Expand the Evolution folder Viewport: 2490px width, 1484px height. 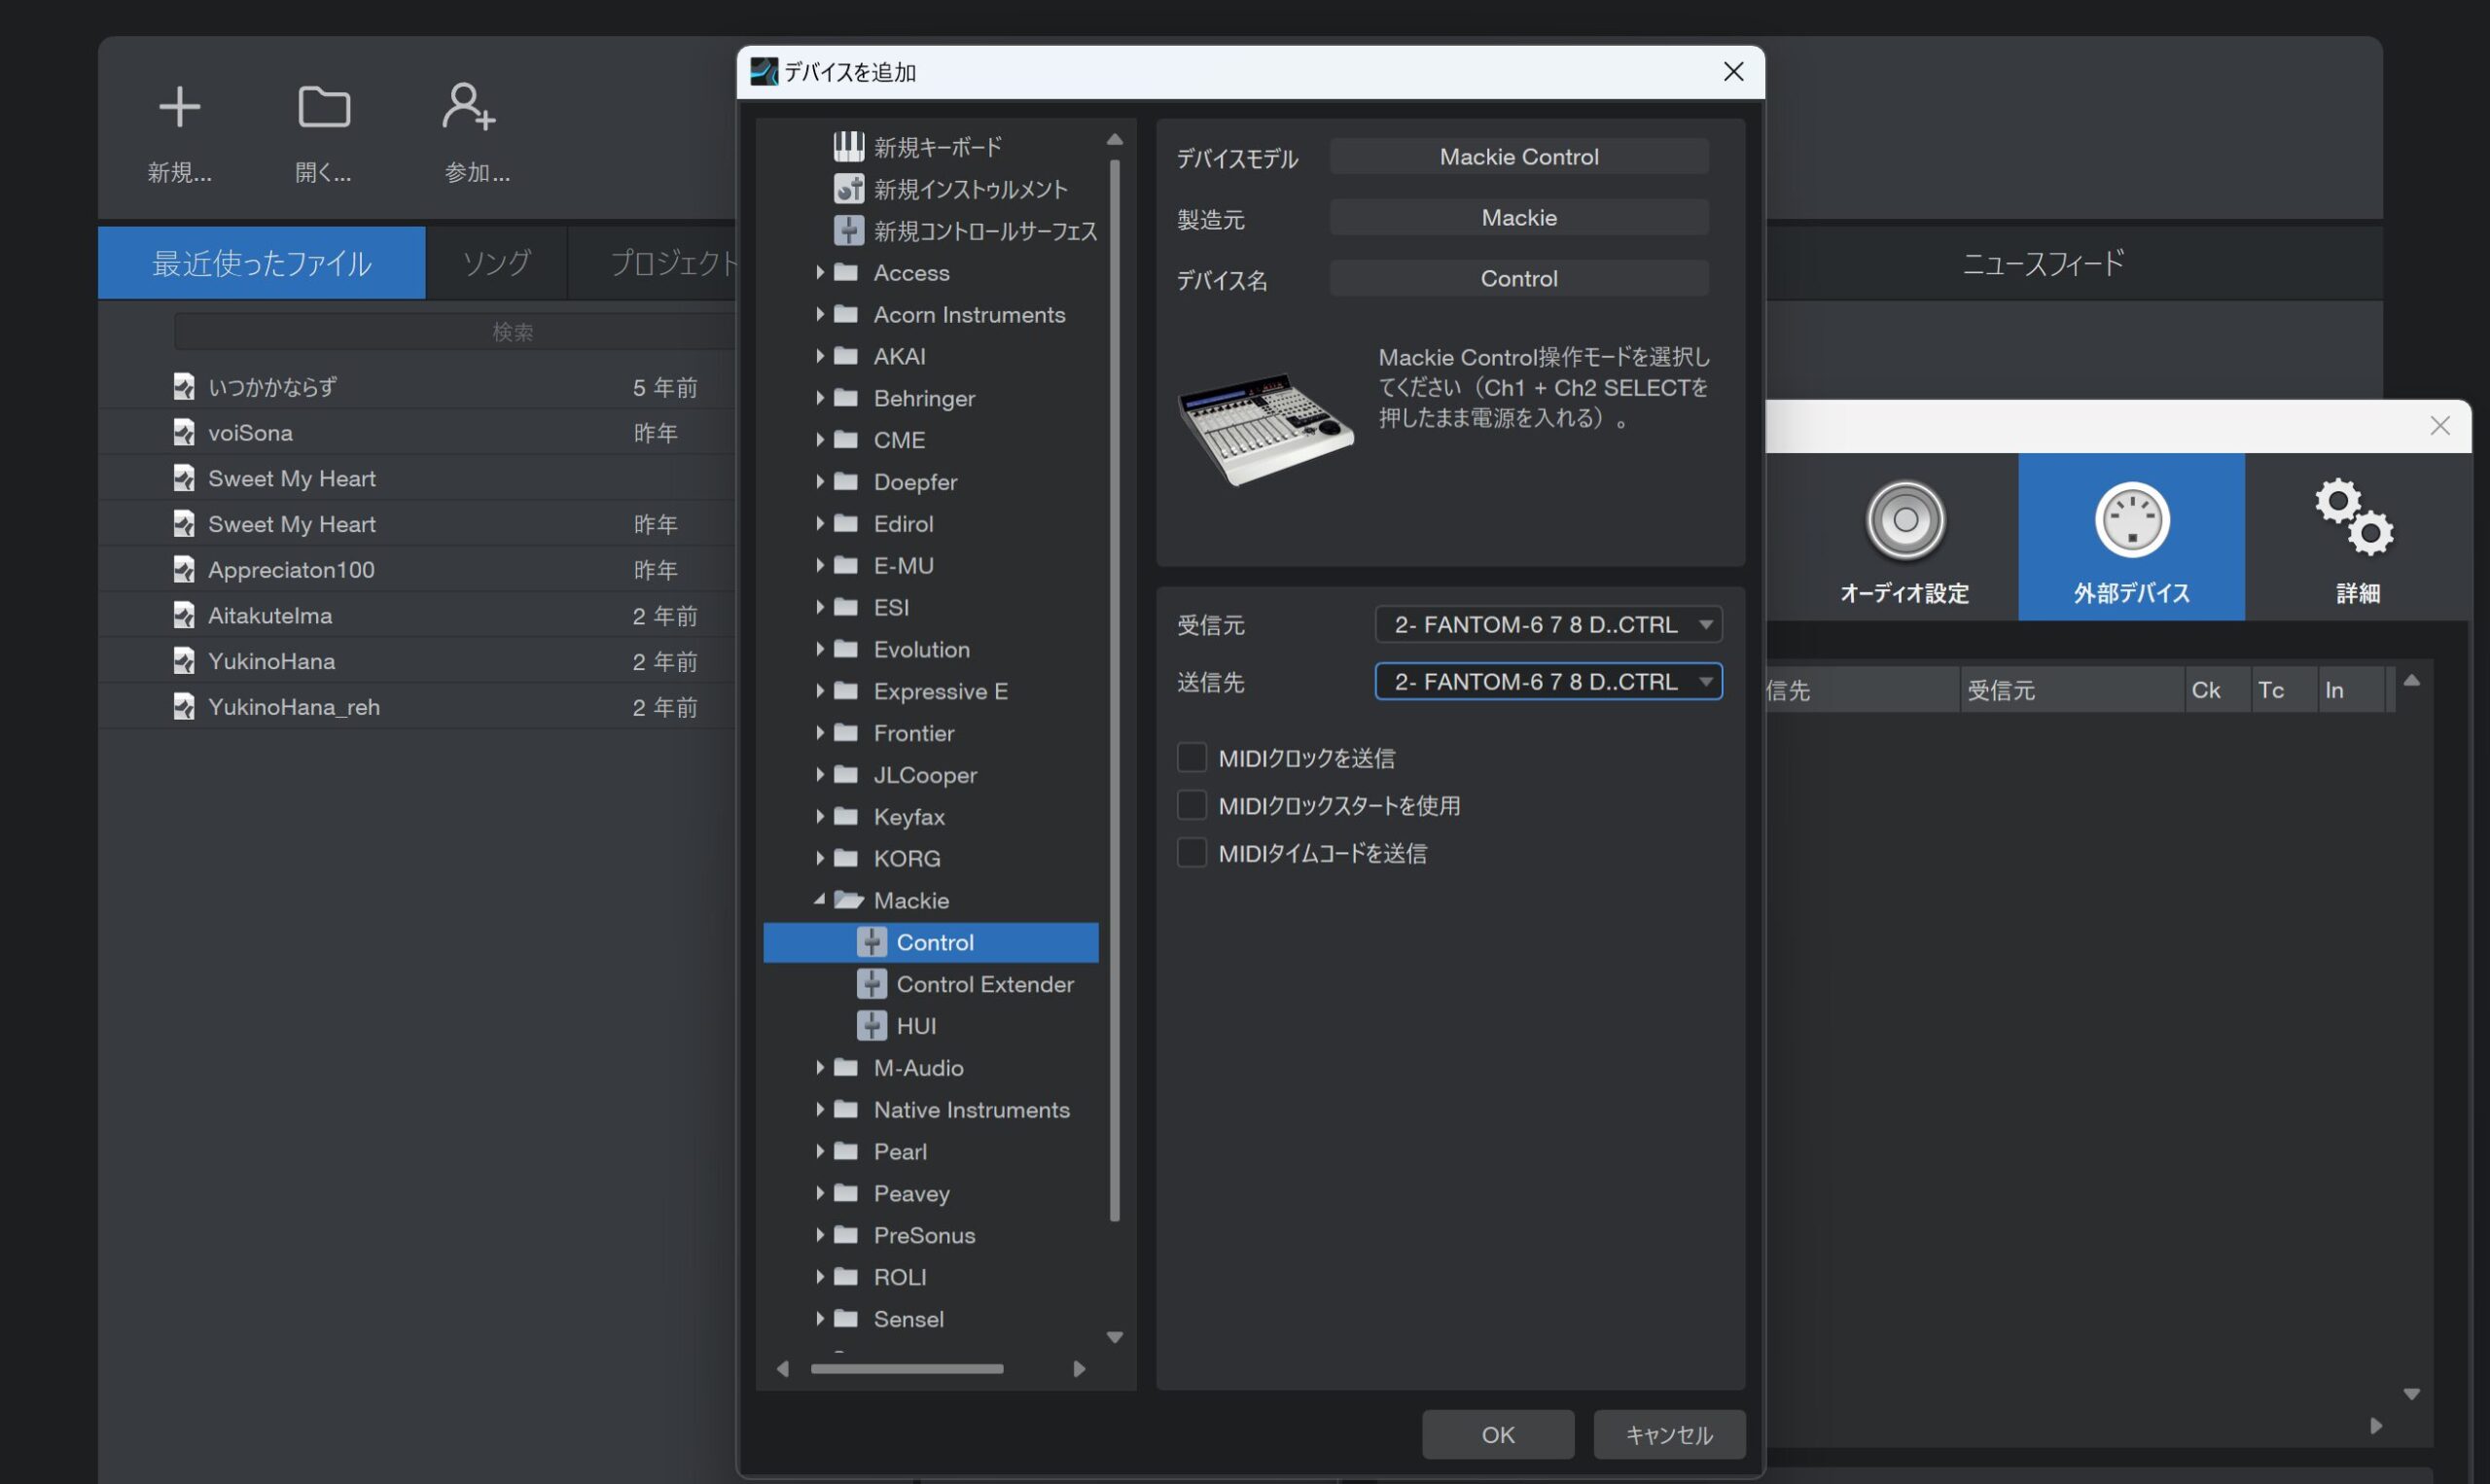tap(820, 649)
